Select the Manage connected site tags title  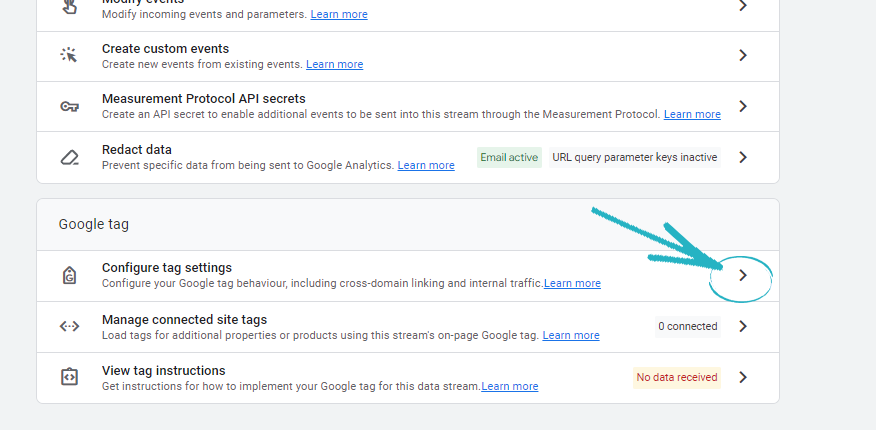(184, 319)
